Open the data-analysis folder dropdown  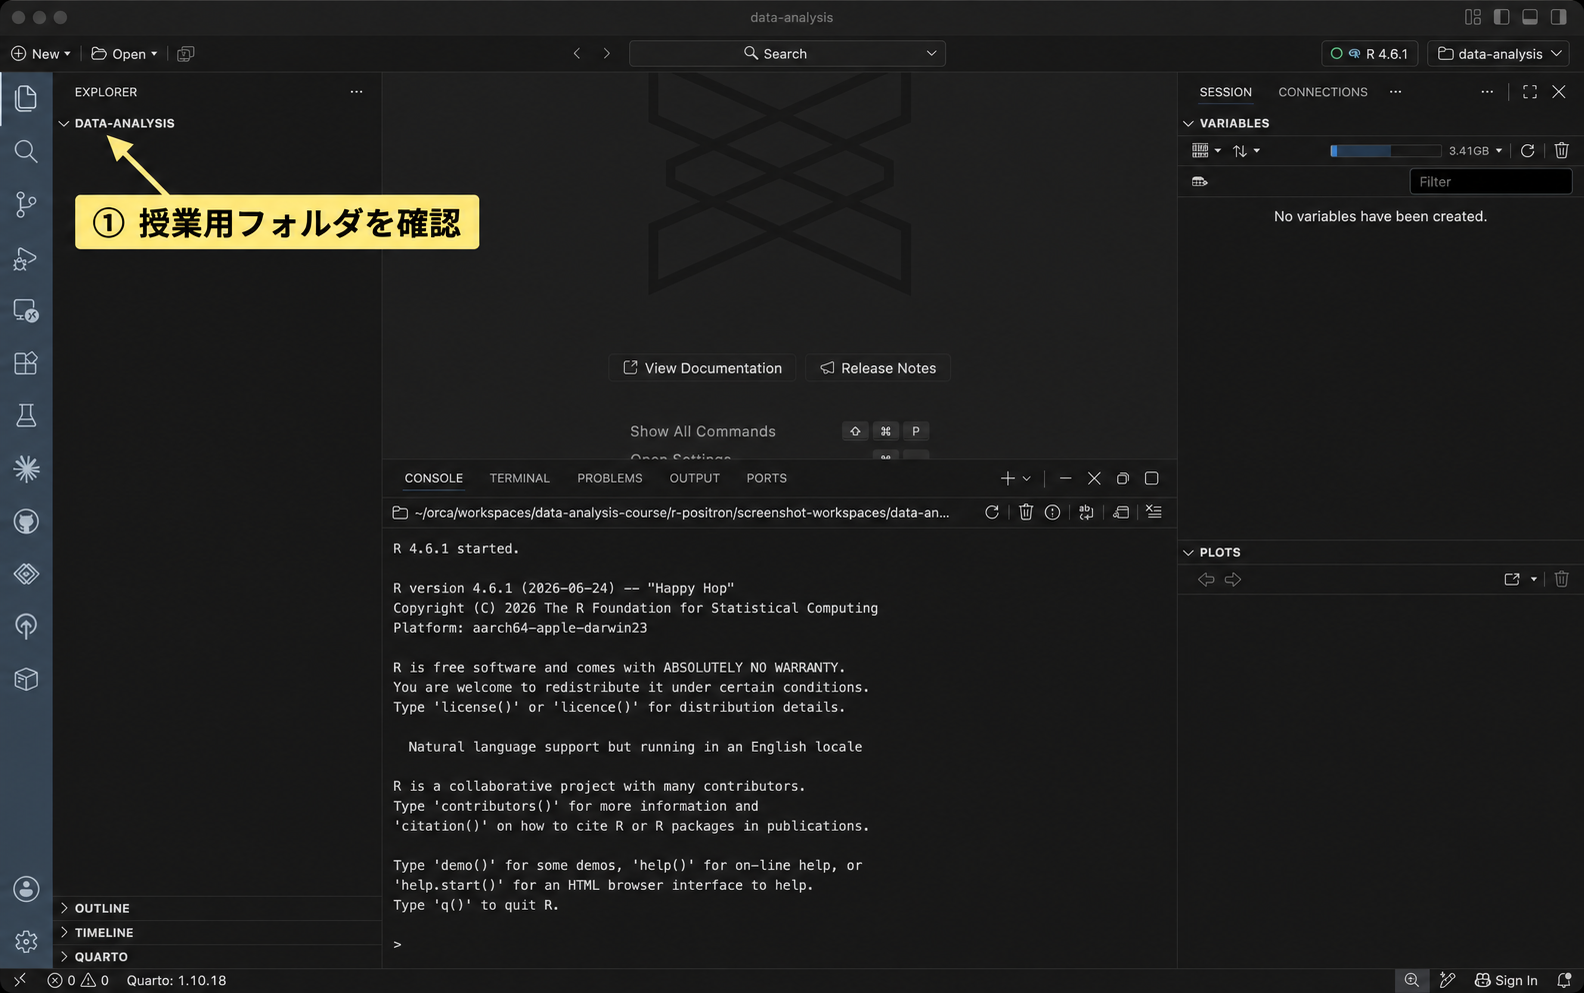coord(1499,54)
